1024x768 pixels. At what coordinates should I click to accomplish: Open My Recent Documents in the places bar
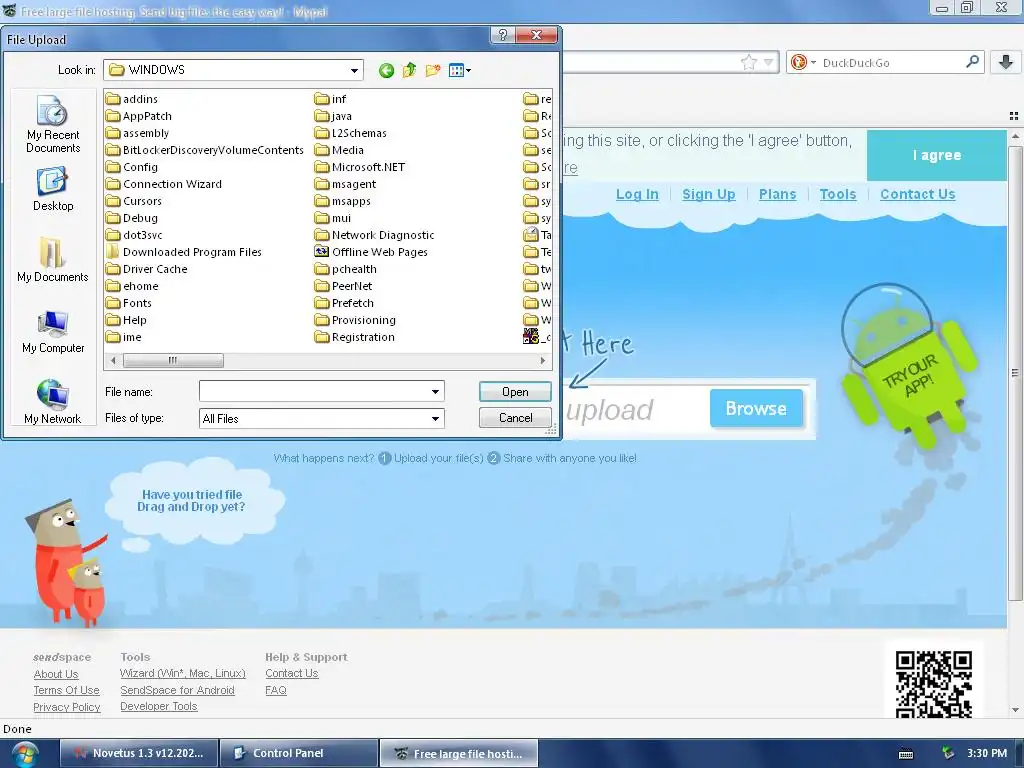click(53, 123)
